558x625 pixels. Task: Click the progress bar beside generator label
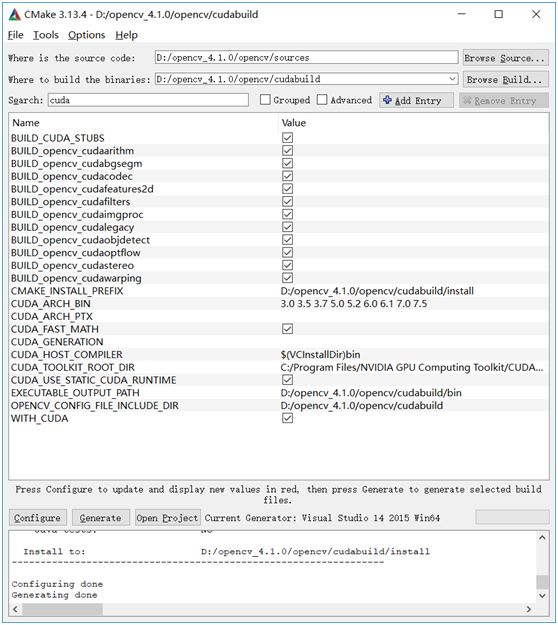point(512,517)
